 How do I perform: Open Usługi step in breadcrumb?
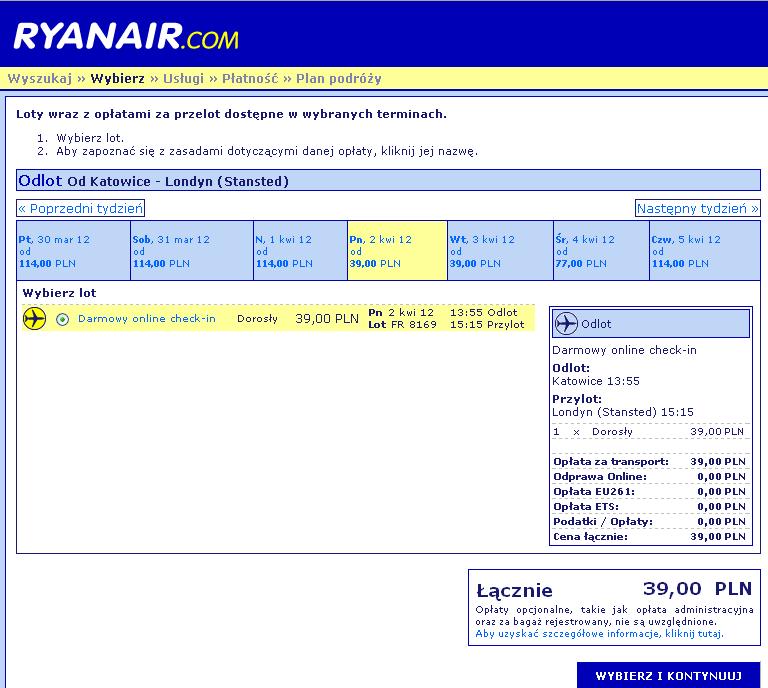[x=183, y=78]
